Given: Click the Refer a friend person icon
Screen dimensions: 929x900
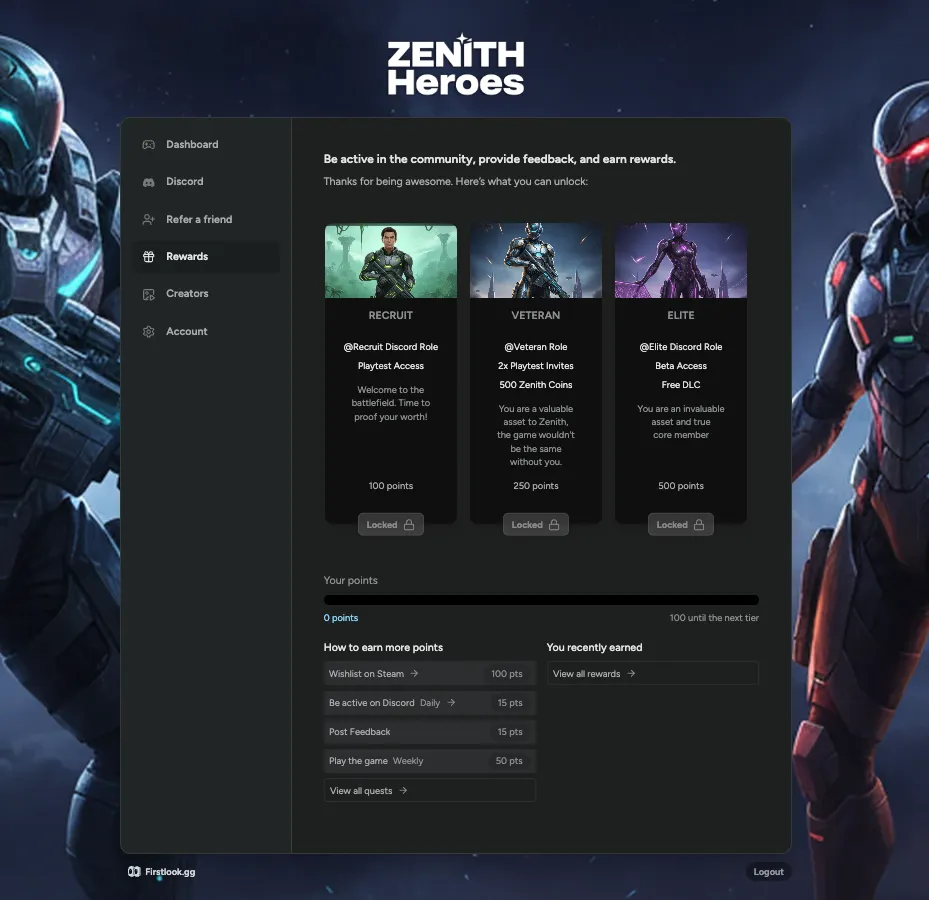Looking at the screenshot, I should (x=148, y=220).
